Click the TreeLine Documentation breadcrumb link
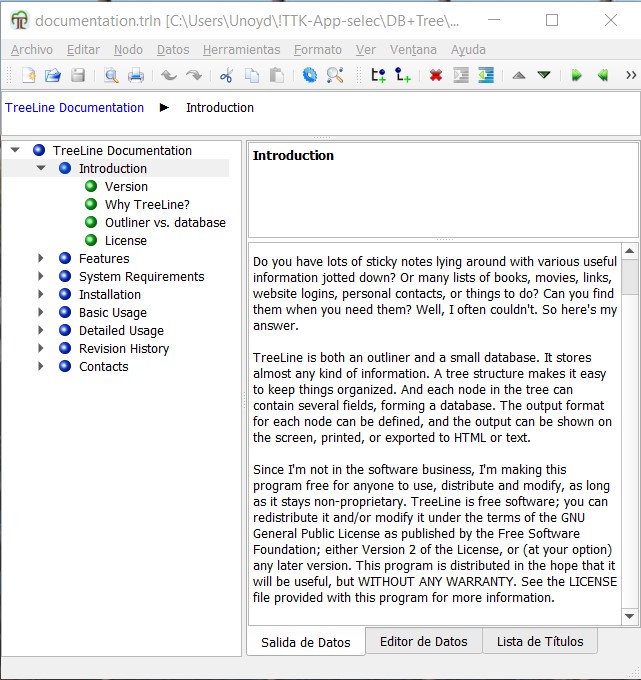The image size is (641, 680). tap(74, 108)
